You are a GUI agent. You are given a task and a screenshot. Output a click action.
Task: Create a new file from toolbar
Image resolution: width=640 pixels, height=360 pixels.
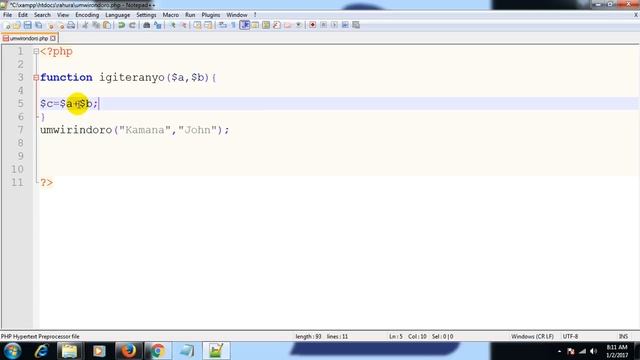tap(7, 25)
